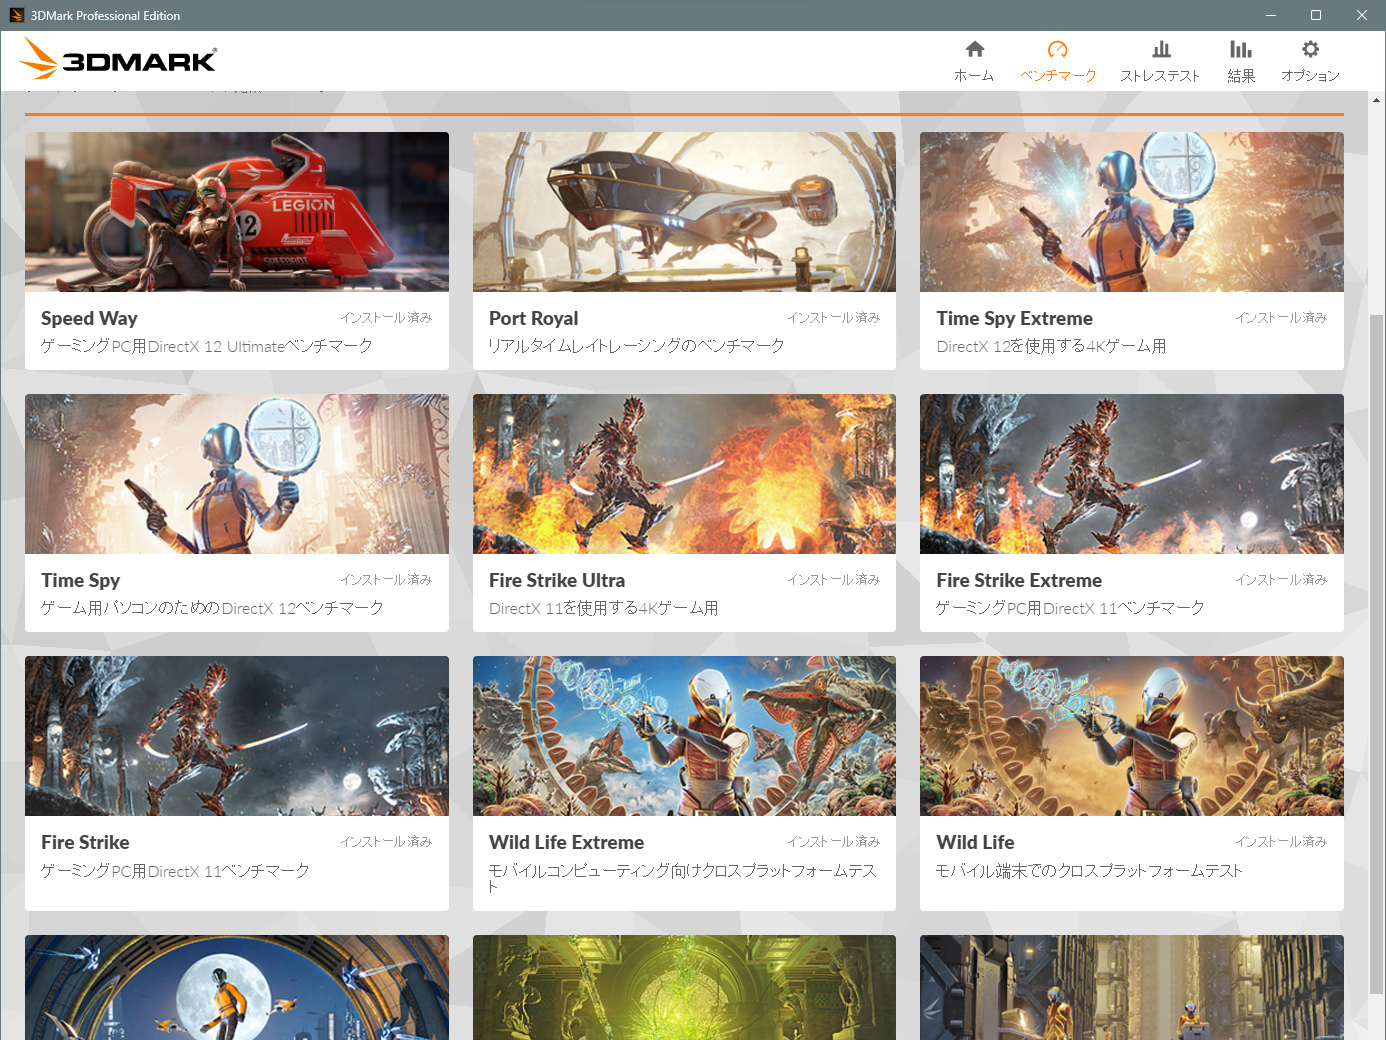Click the モバイルコンピューティング向けクロスプラットフォームテスト description
The height and width of the screenshot is (1040, 1386).
click(683, 878)
